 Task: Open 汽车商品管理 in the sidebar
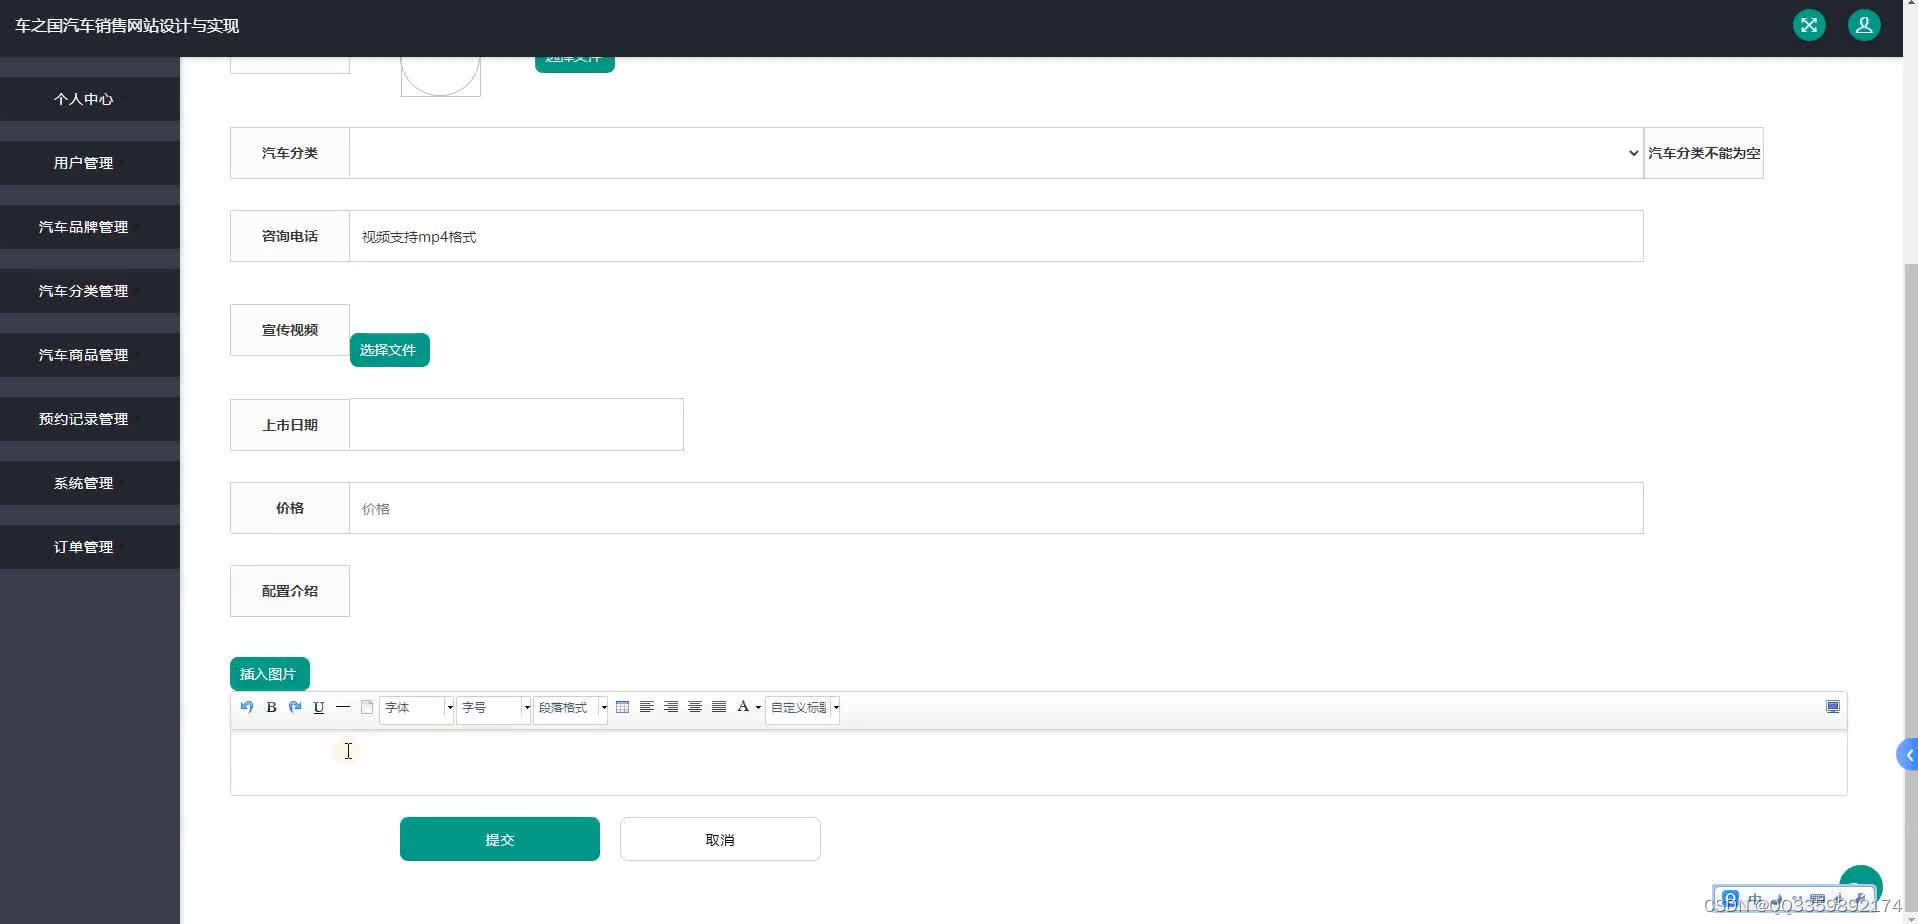pyautogui.click(x=90, y=355)
